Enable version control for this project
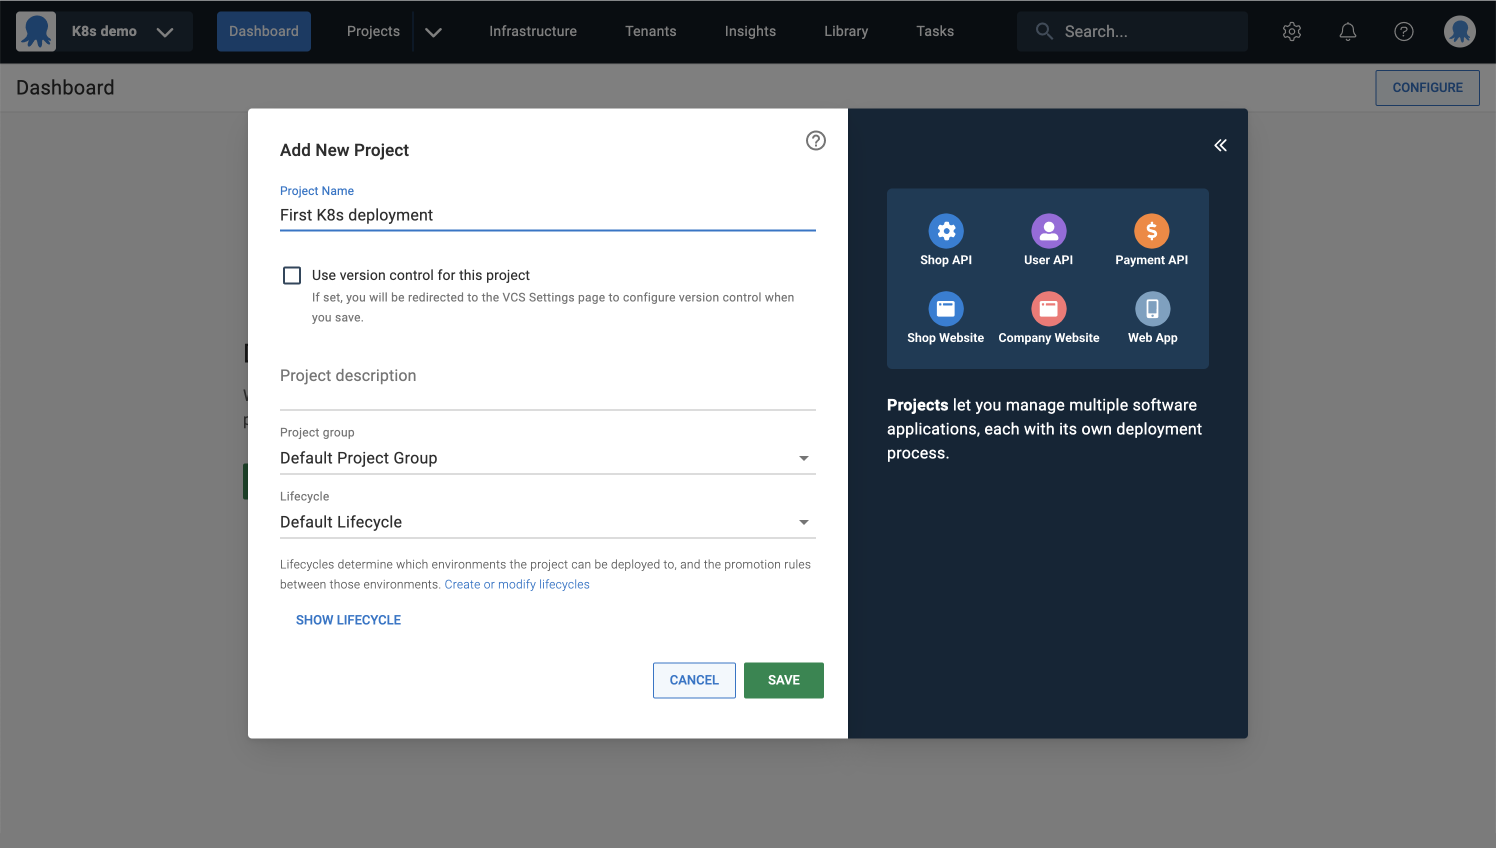 pos(291,275)
